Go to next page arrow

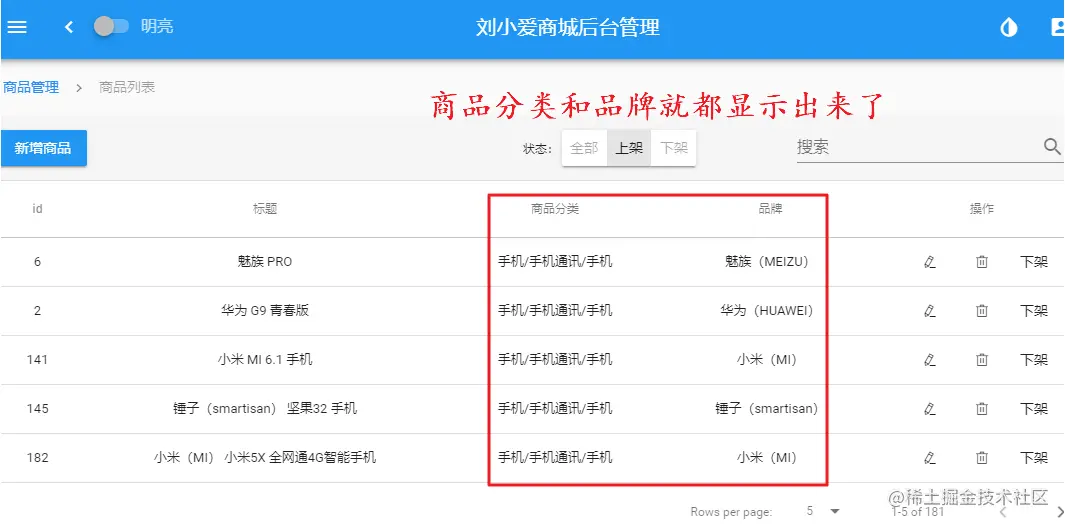(x=1060, y=511)
